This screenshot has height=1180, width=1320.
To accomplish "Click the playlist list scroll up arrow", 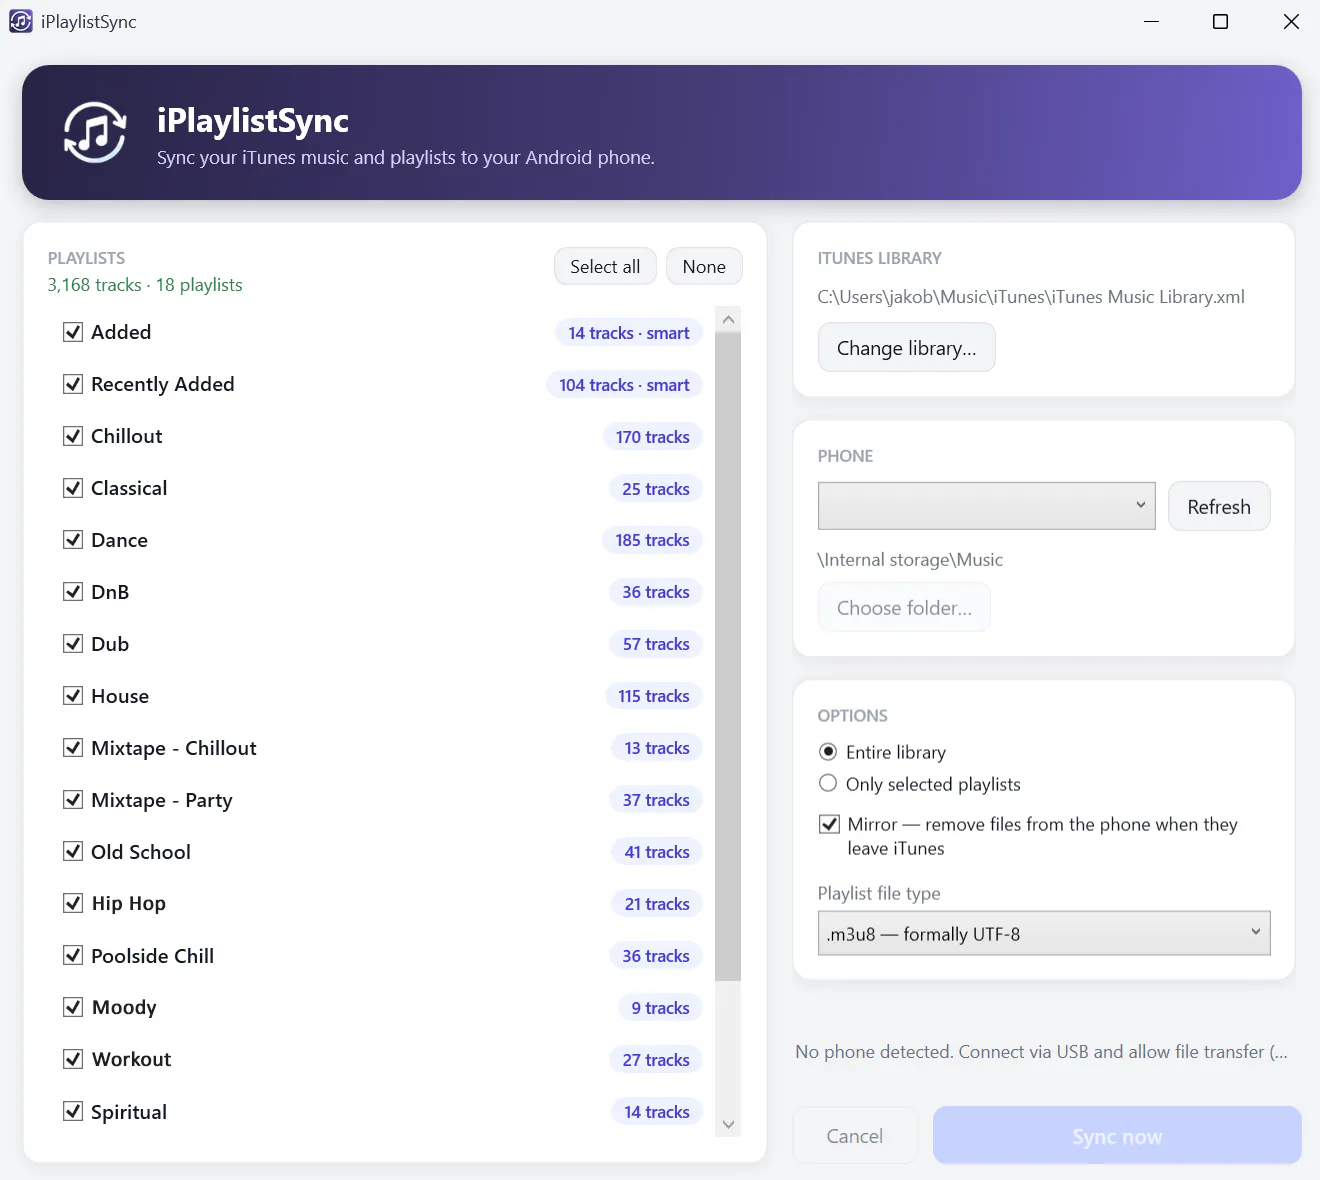I will (728, 320).
